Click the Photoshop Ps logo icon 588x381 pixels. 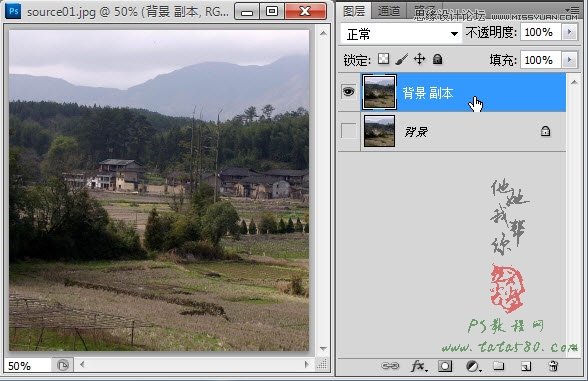coord(14,11)
